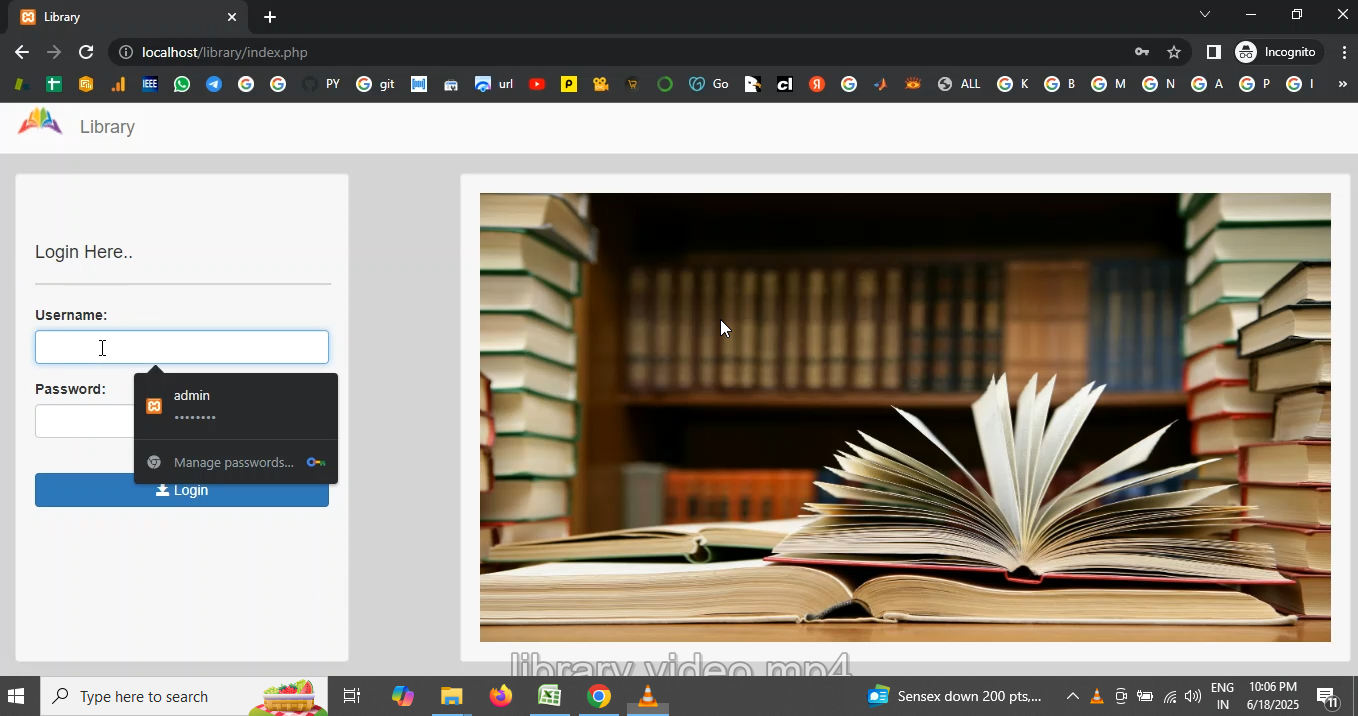The width and height of the screenshot is (1358, 716).
Task: Bookmark this page with the star icon
Action: point(1174,52)
